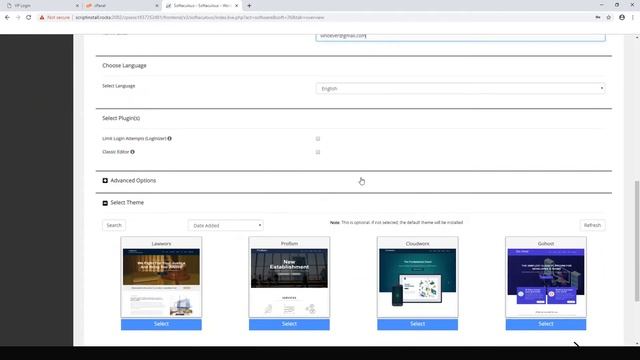Select the Gohost theme
This screenshot has width=640, height=360.
546,324
